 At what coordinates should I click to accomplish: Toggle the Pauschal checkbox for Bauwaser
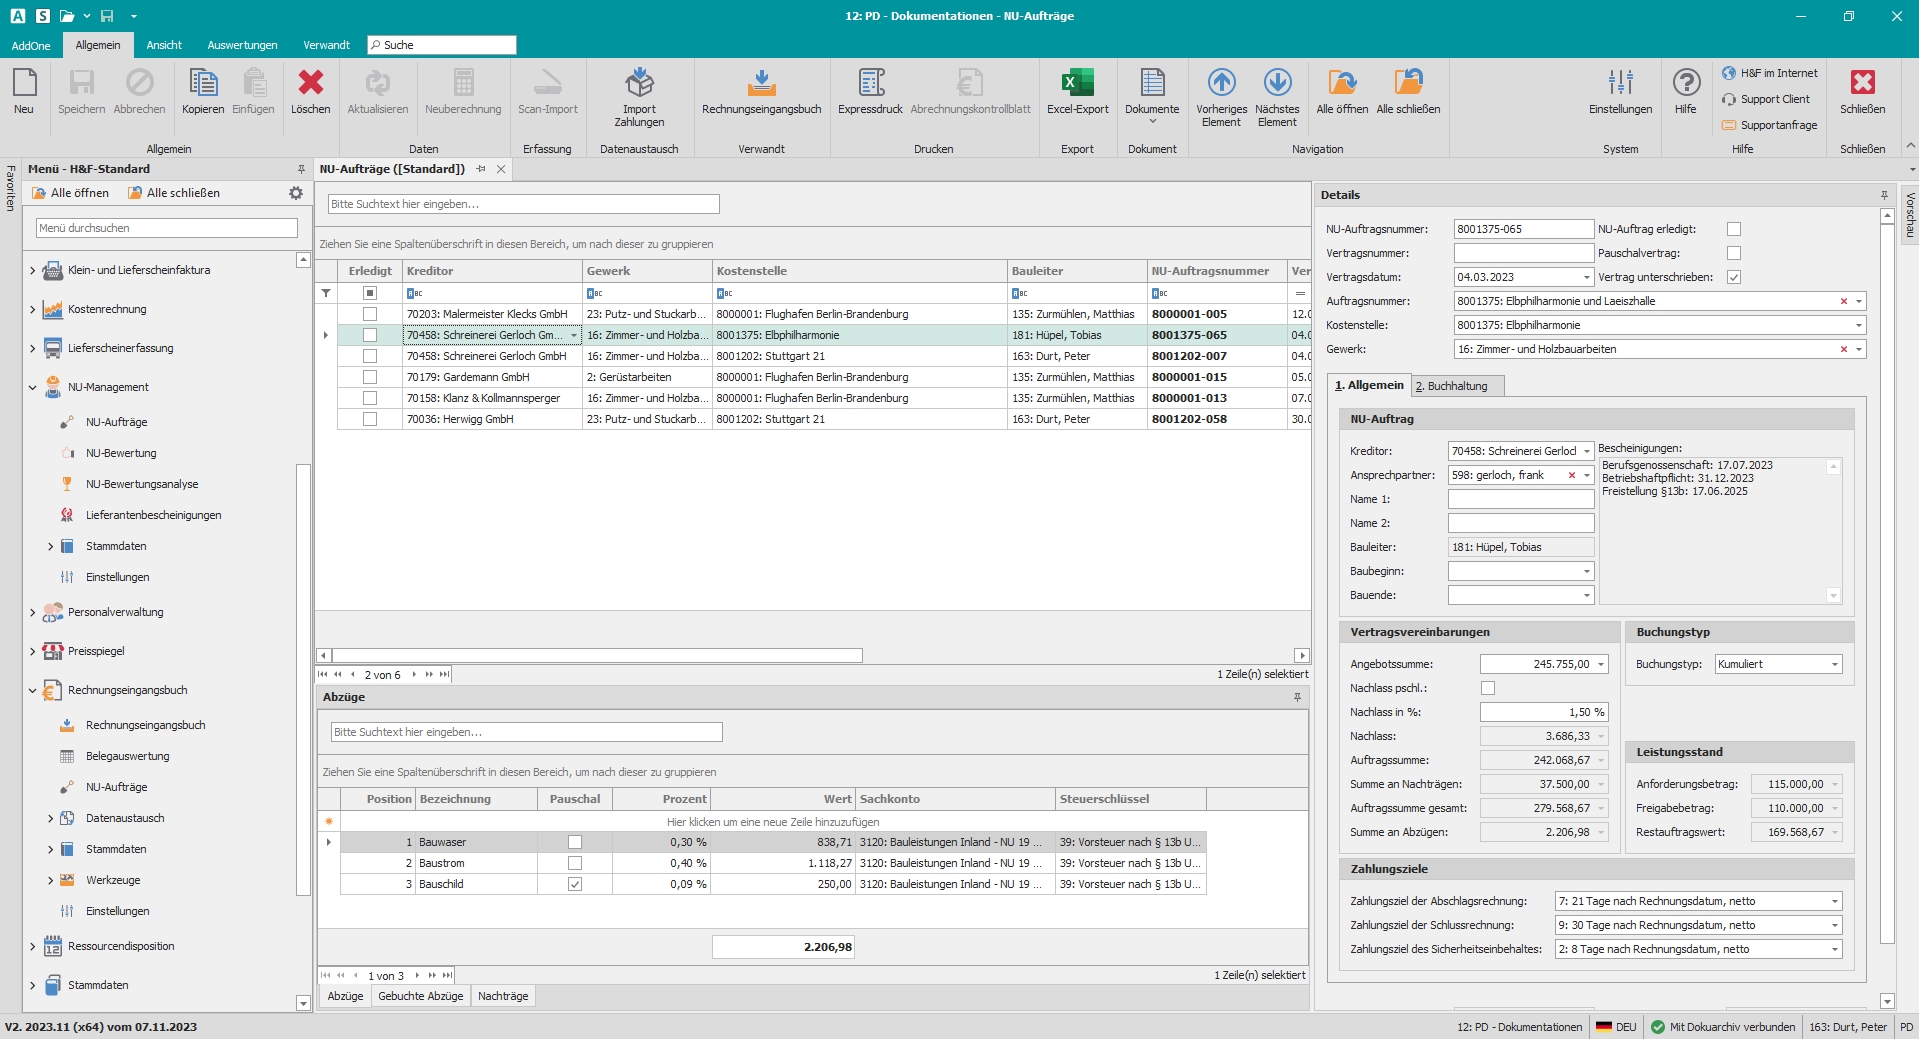coord(575,842)
